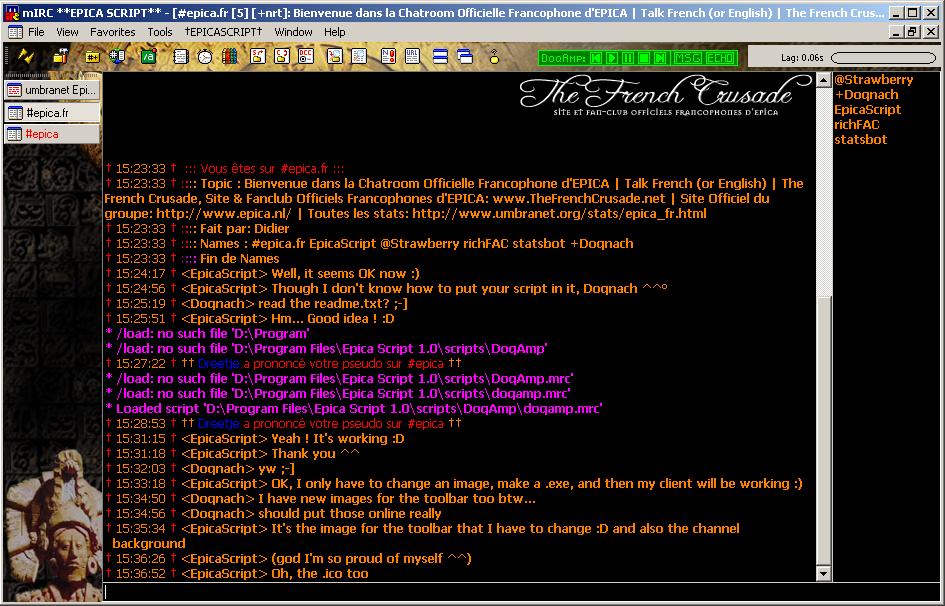This screenshot has width=945, height=606.
Task: Click the Tile windows icon
Action: click(441, 57)
